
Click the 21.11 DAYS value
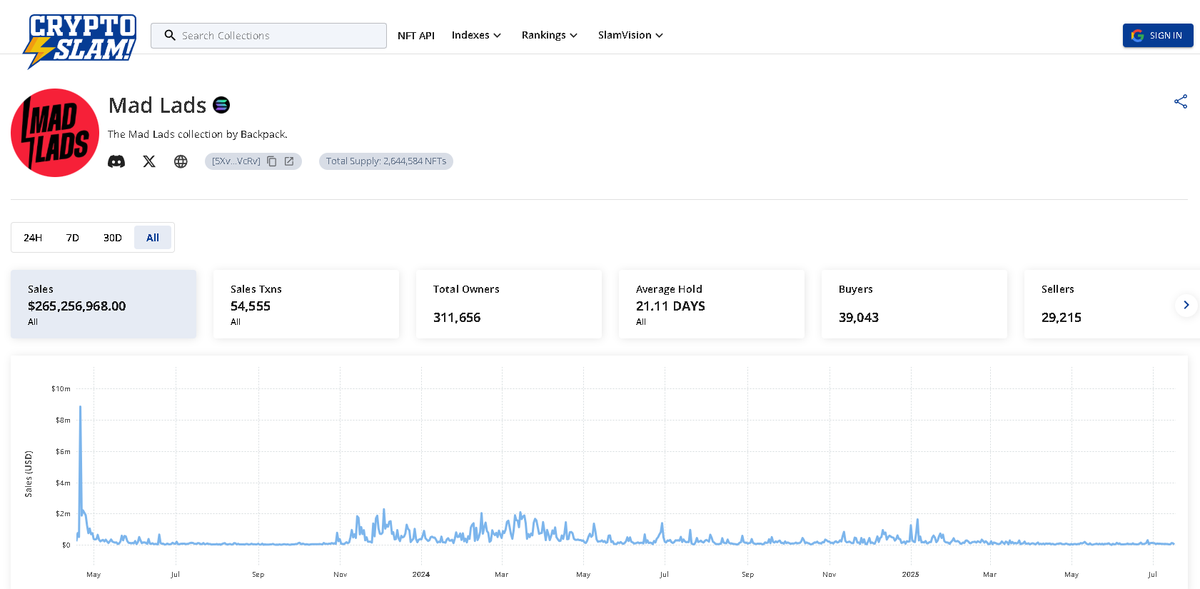tap(670, 306)
